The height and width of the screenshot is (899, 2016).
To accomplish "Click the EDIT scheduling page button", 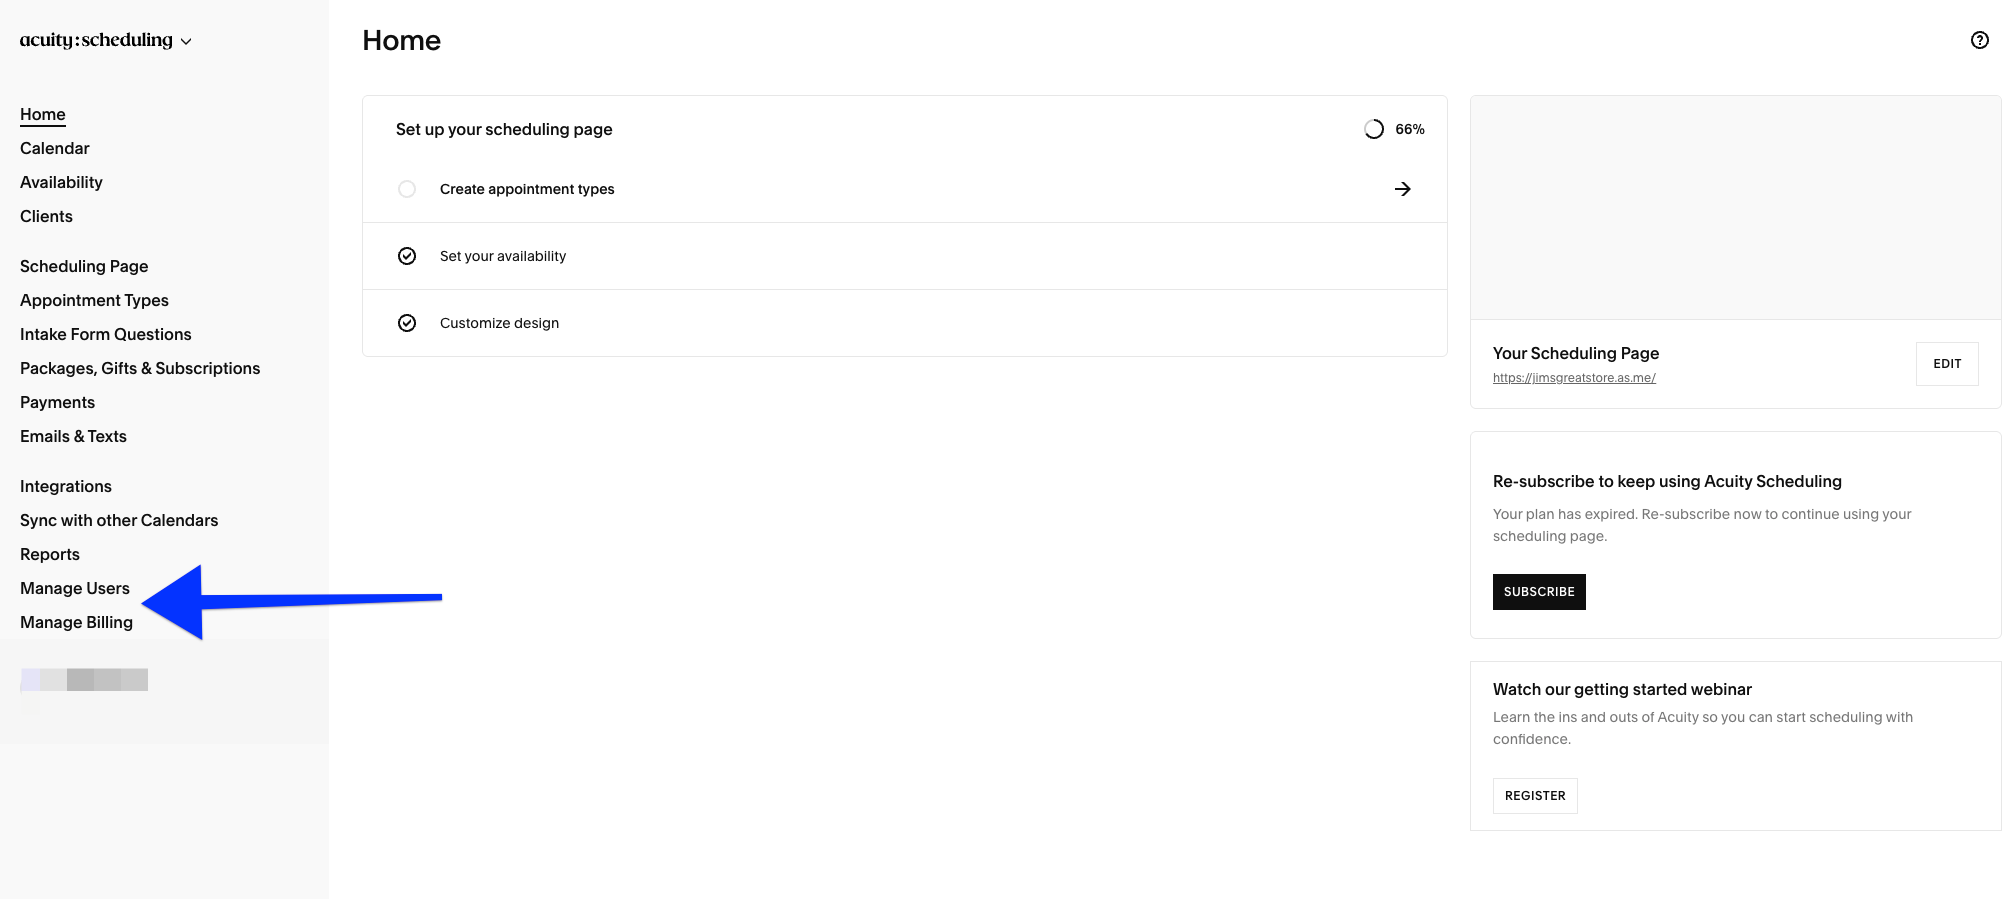I will pos(1947,364).
